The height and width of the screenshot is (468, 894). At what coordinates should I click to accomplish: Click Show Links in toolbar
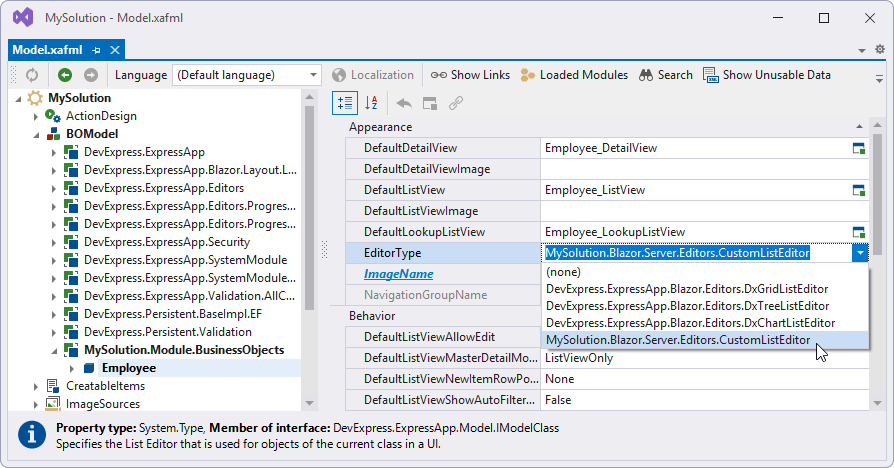(470, 75)
